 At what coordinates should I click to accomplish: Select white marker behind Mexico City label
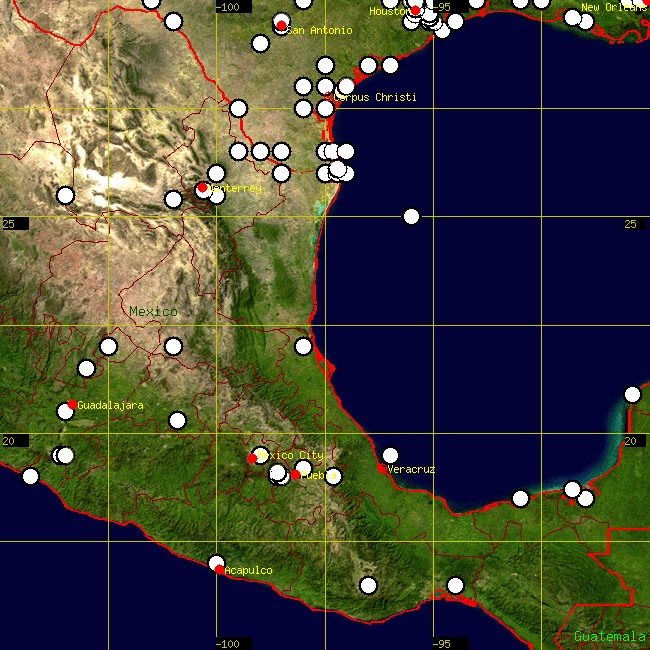pos(260,455)
